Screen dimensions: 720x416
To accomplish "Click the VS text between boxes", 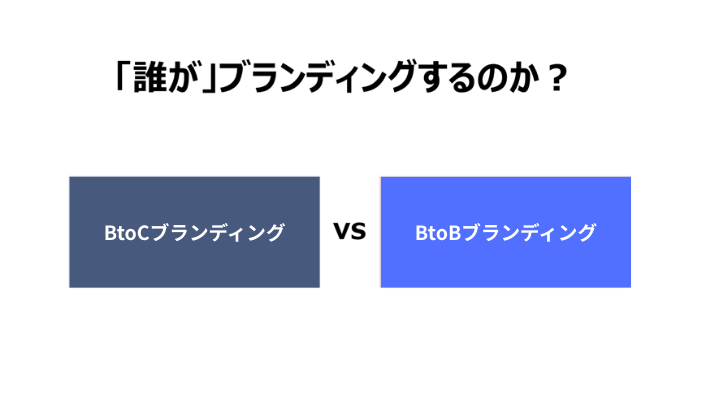I will coord(350,231).
